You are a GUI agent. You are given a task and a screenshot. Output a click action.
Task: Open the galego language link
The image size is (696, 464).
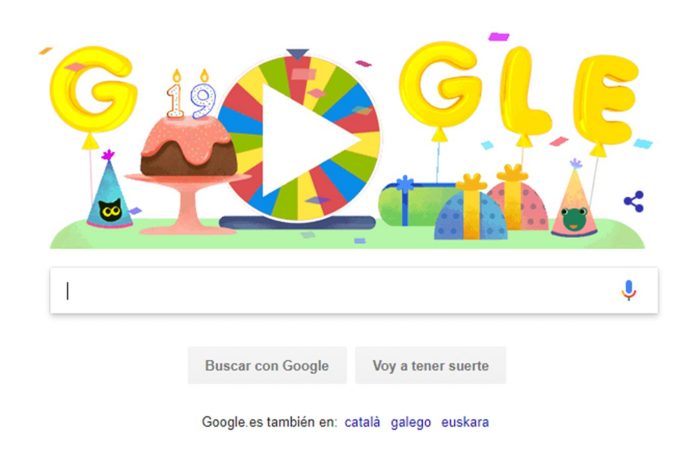pos(411,422)
